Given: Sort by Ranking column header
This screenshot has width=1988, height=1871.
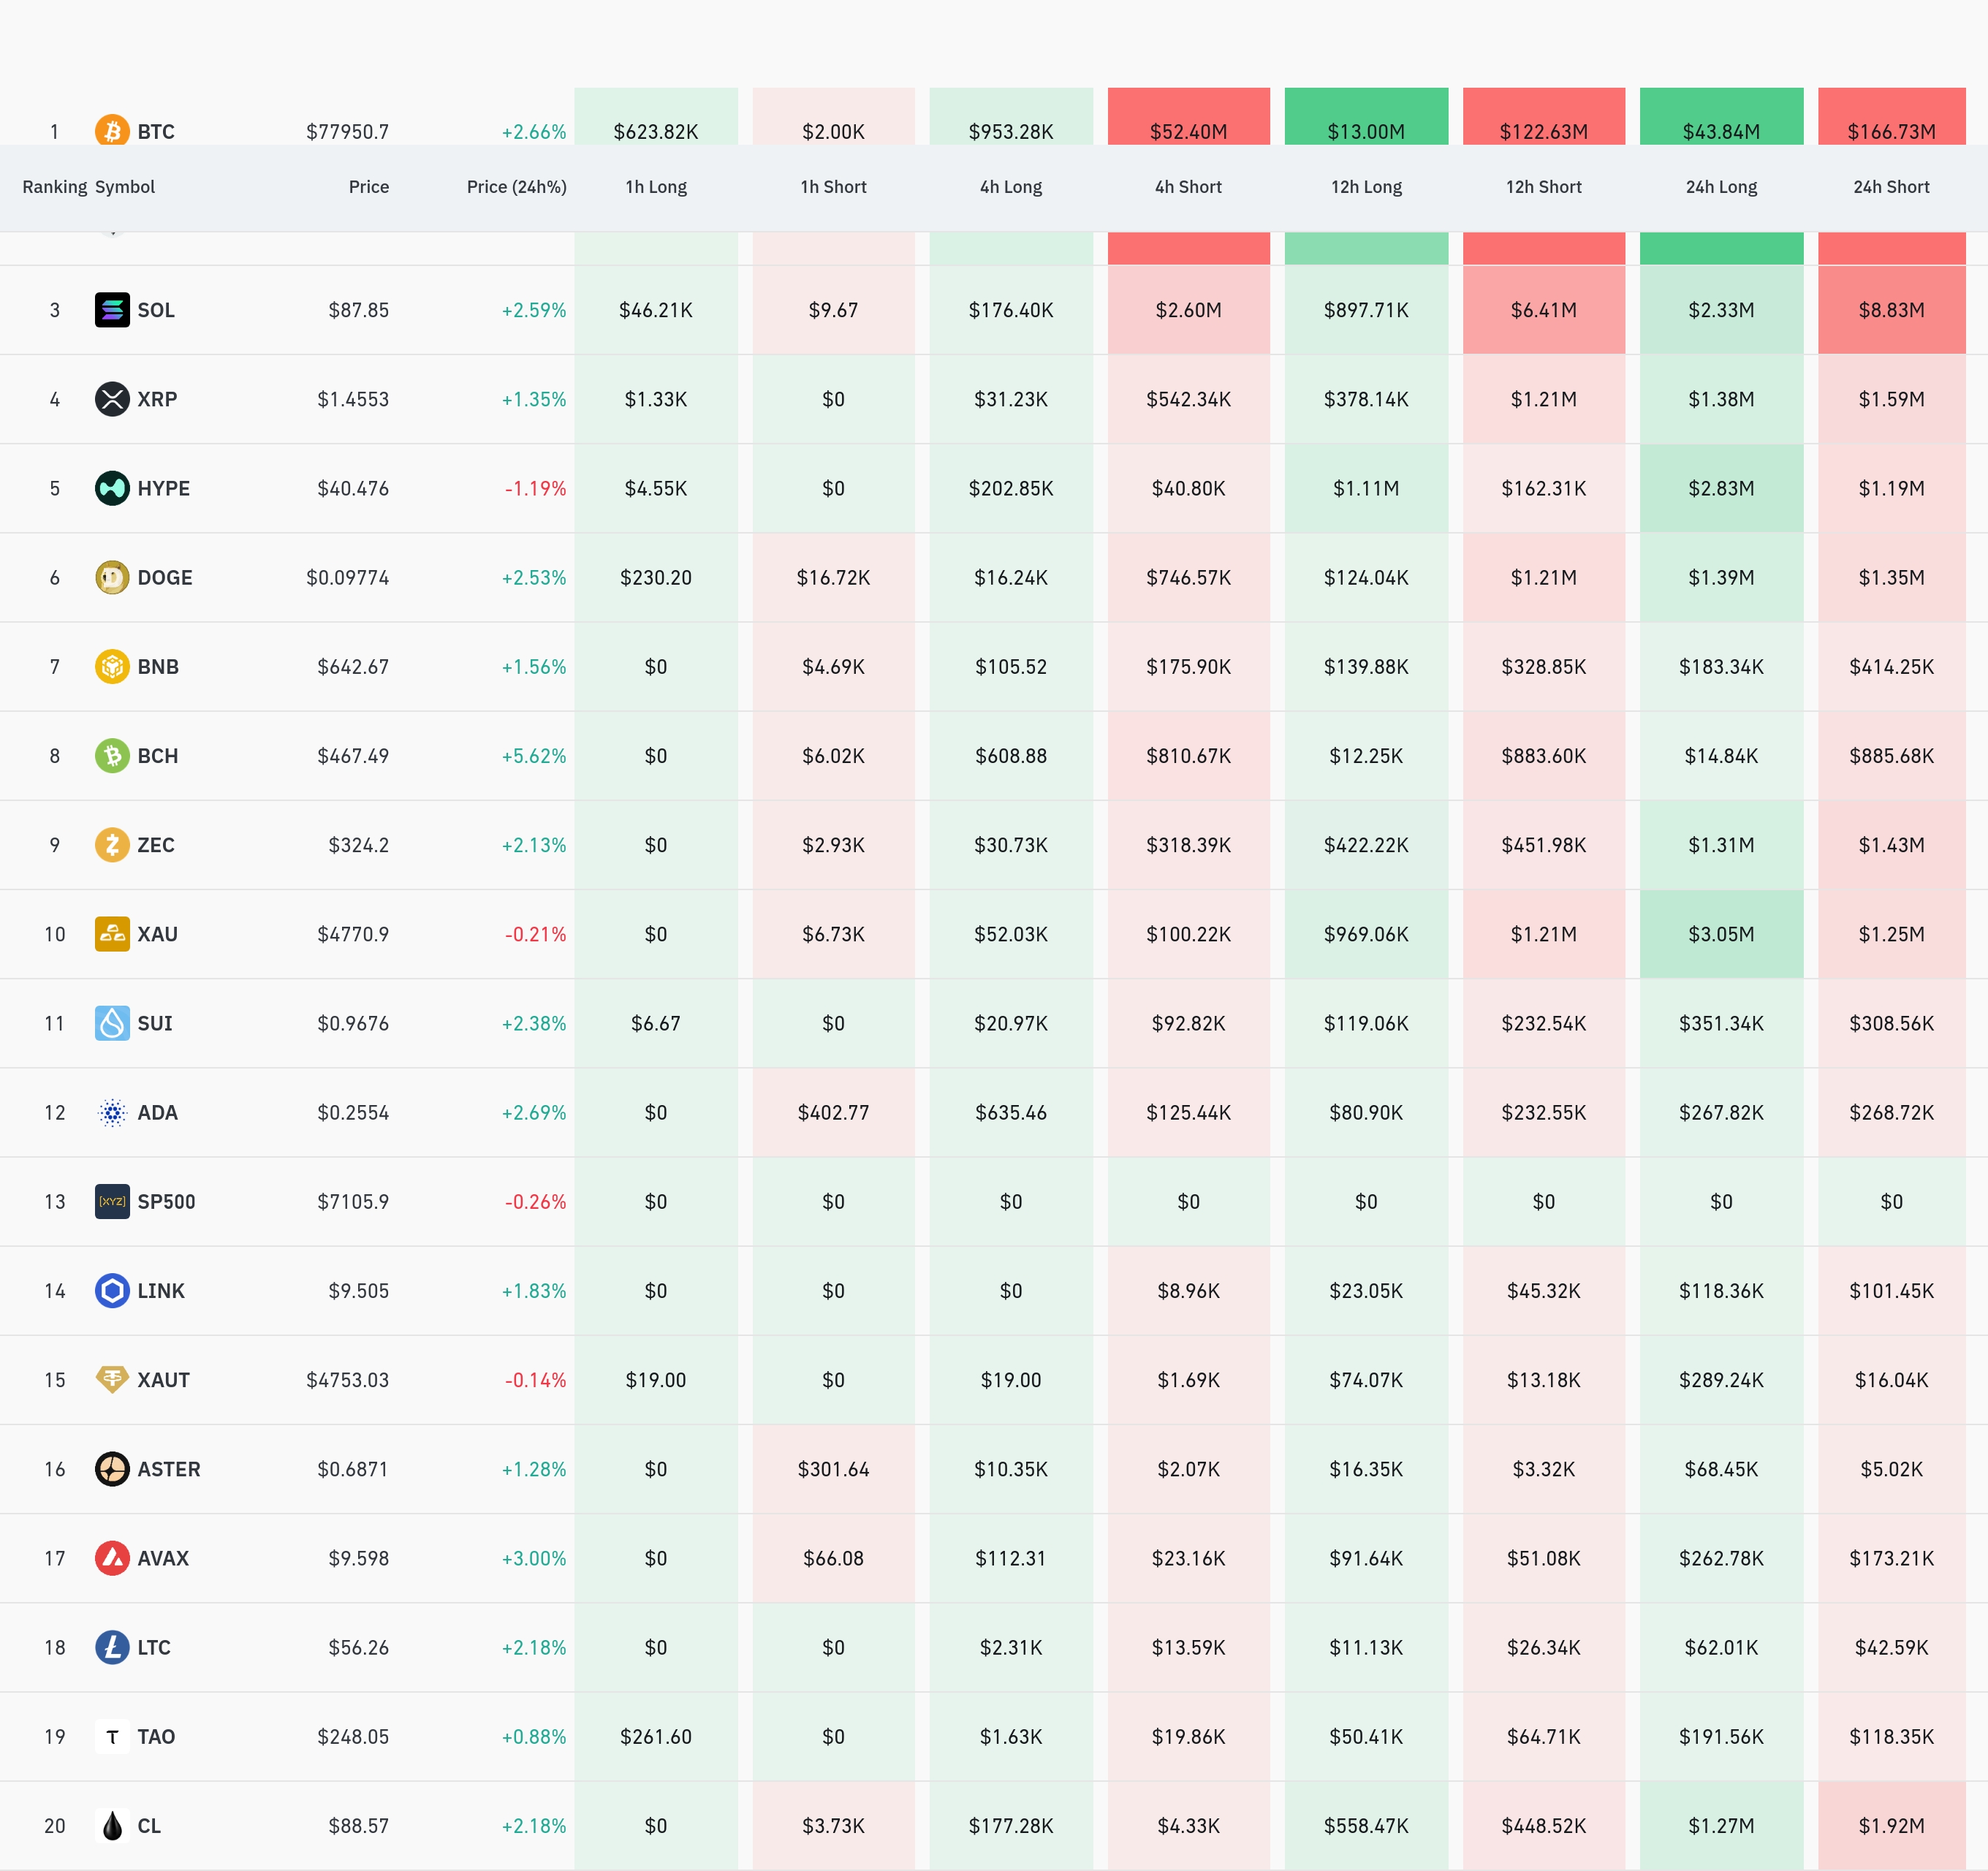Looking at the screenshot, I should 54,187.
